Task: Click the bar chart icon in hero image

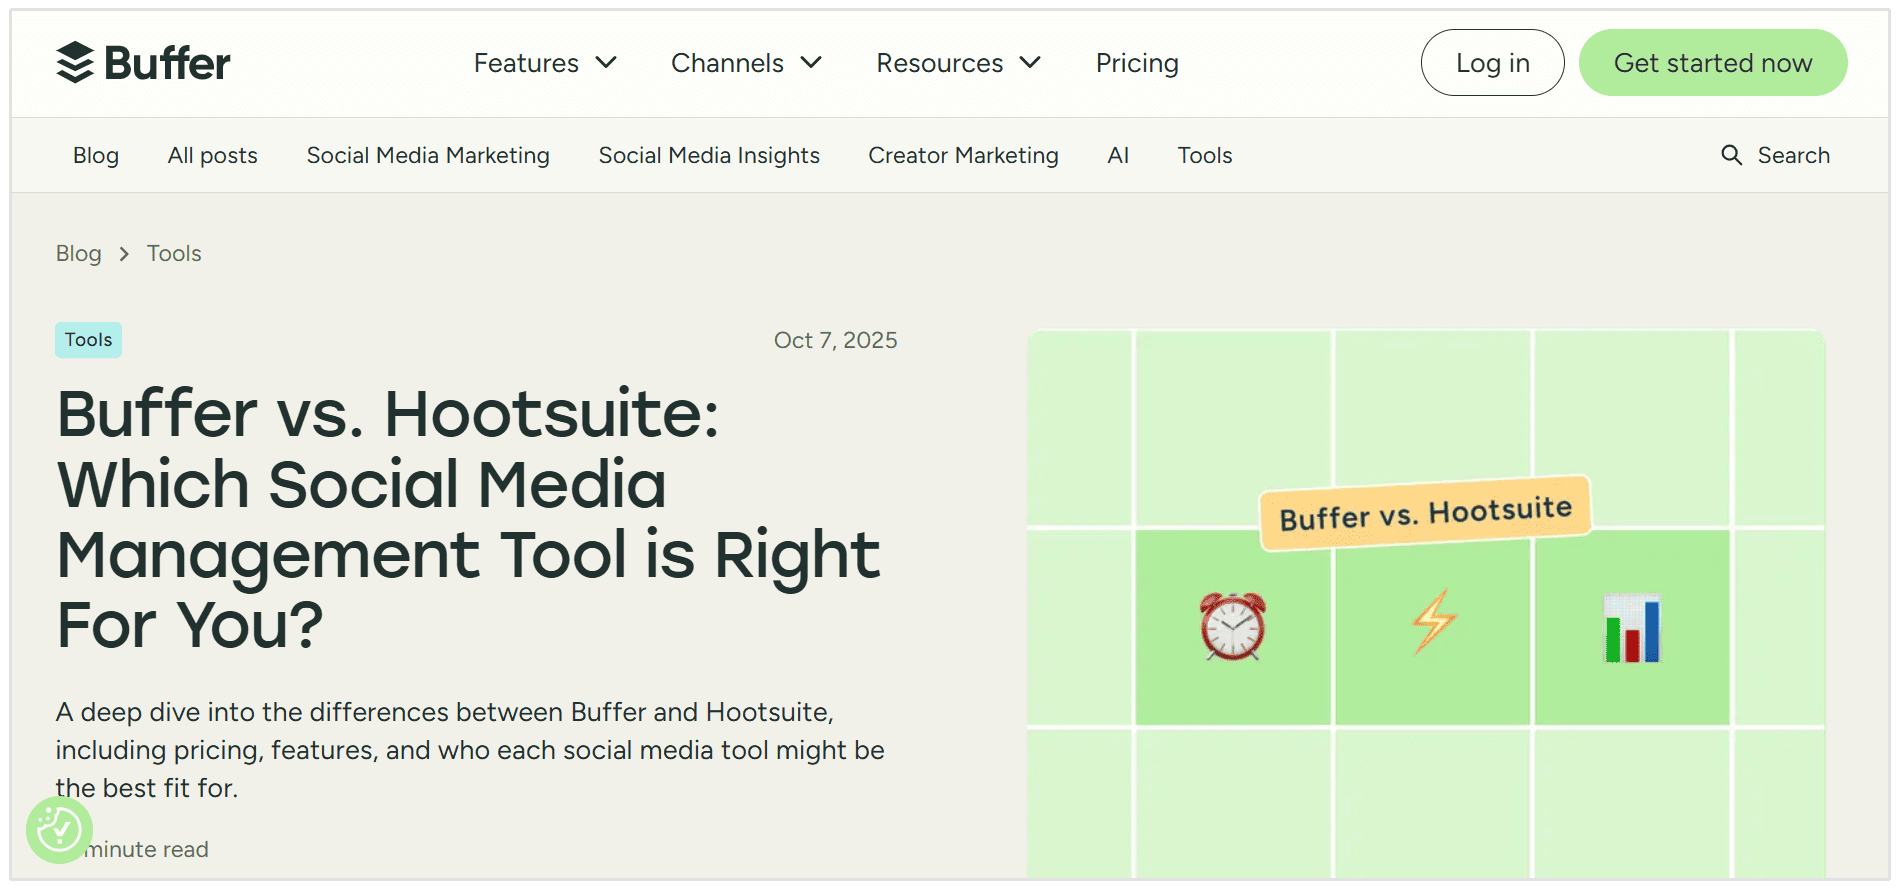Action: [x=1632, y=628]
